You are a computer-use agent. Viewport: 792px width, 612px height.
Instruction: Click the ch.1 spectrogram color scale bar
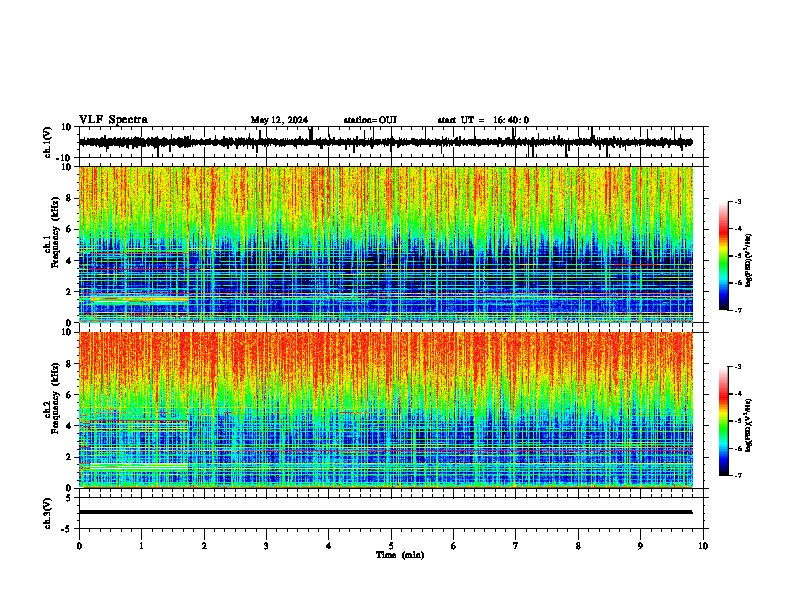pos(723,256)
